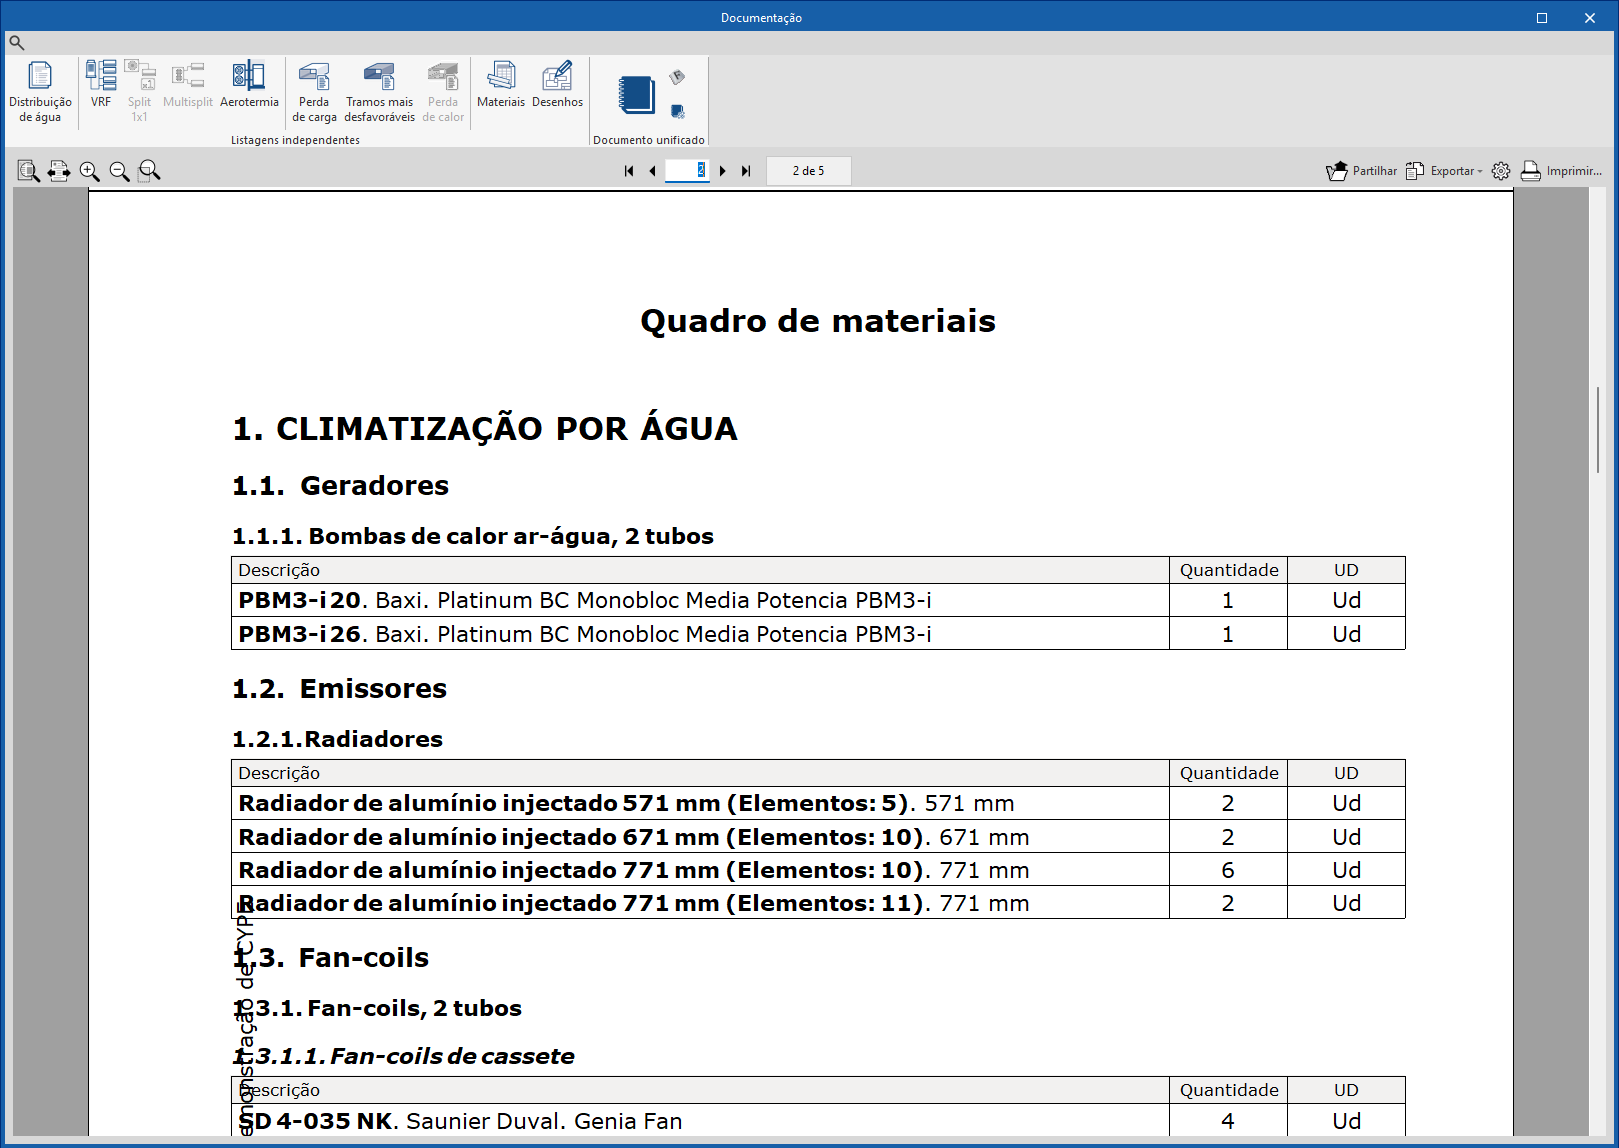Close the Documentação window
Screen dimensions: 1619x1148
click(x=1590, y=18)
